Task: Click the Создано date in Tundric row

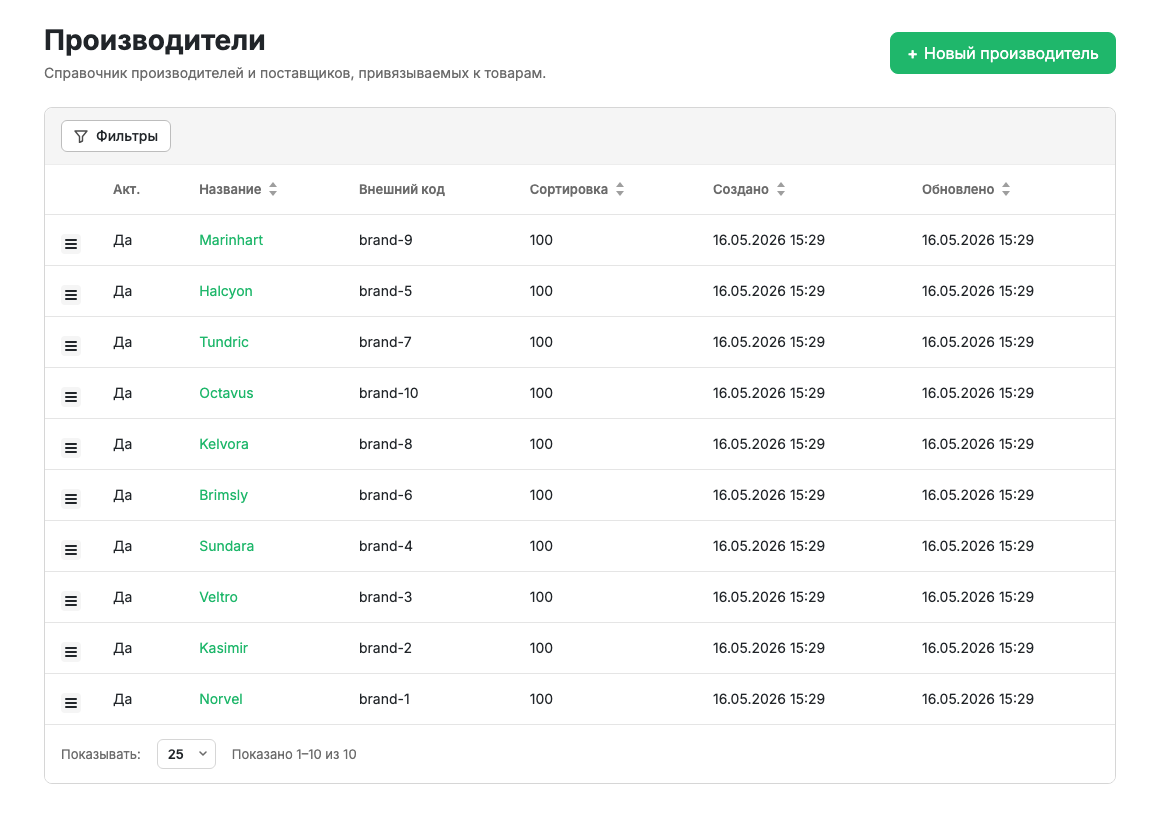Action: 769,342
